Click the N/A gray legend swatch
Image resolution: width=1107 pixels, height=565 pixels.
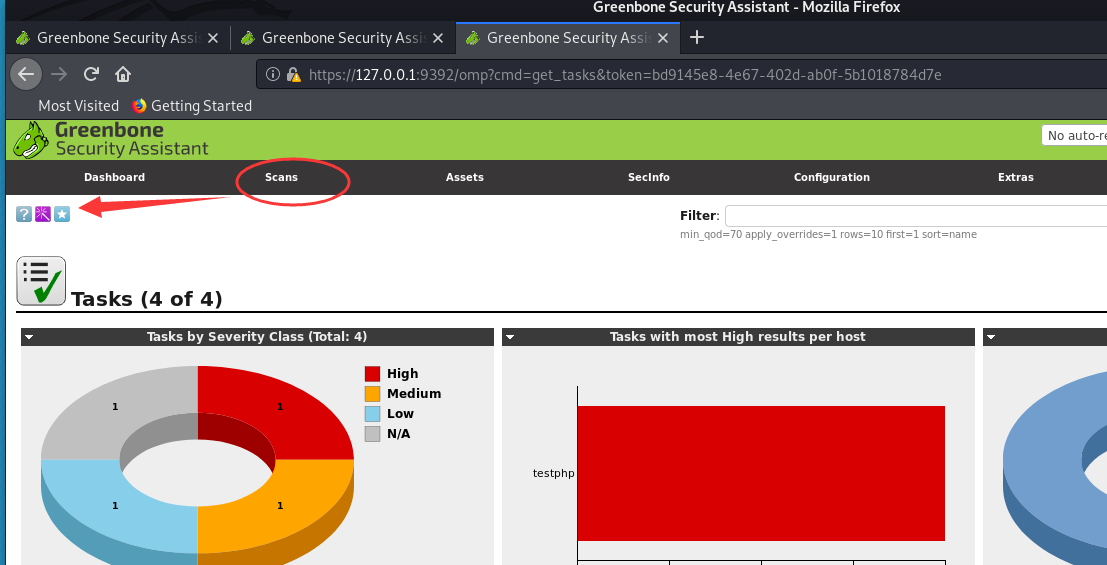click(372, 434)
